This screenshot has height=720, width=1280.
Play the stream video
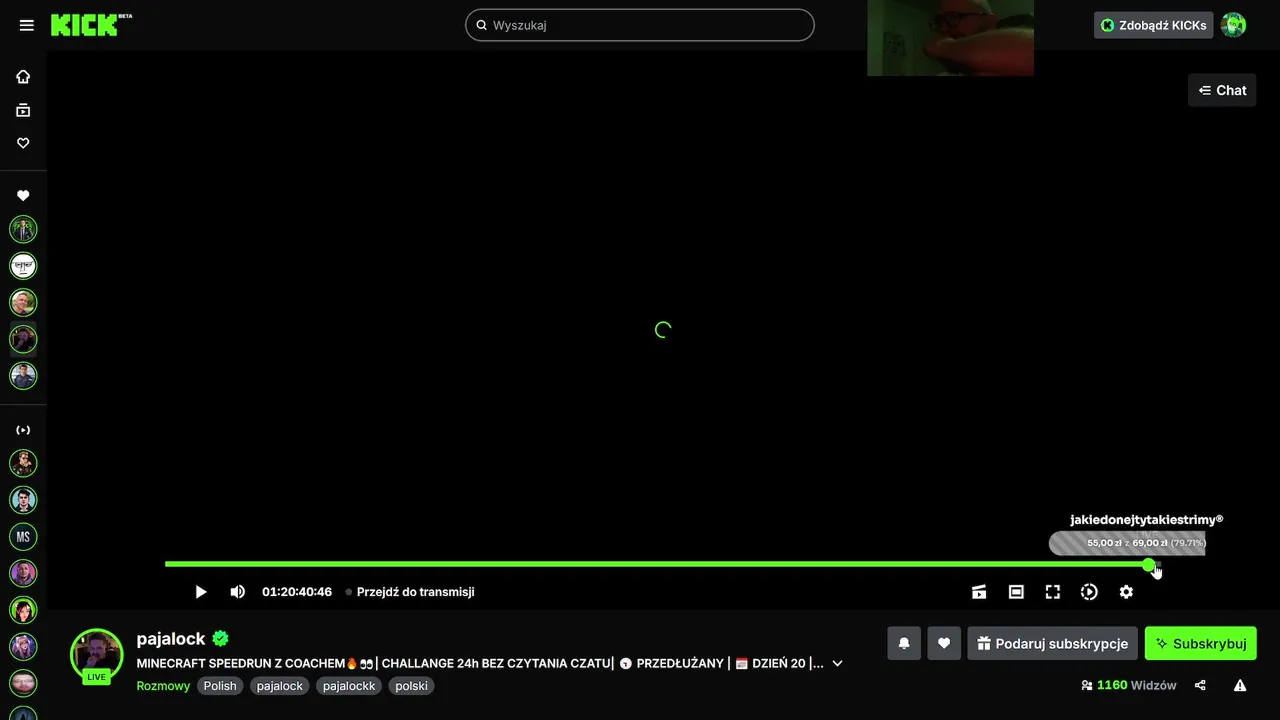pyautogui.click(x=200, y=592)
